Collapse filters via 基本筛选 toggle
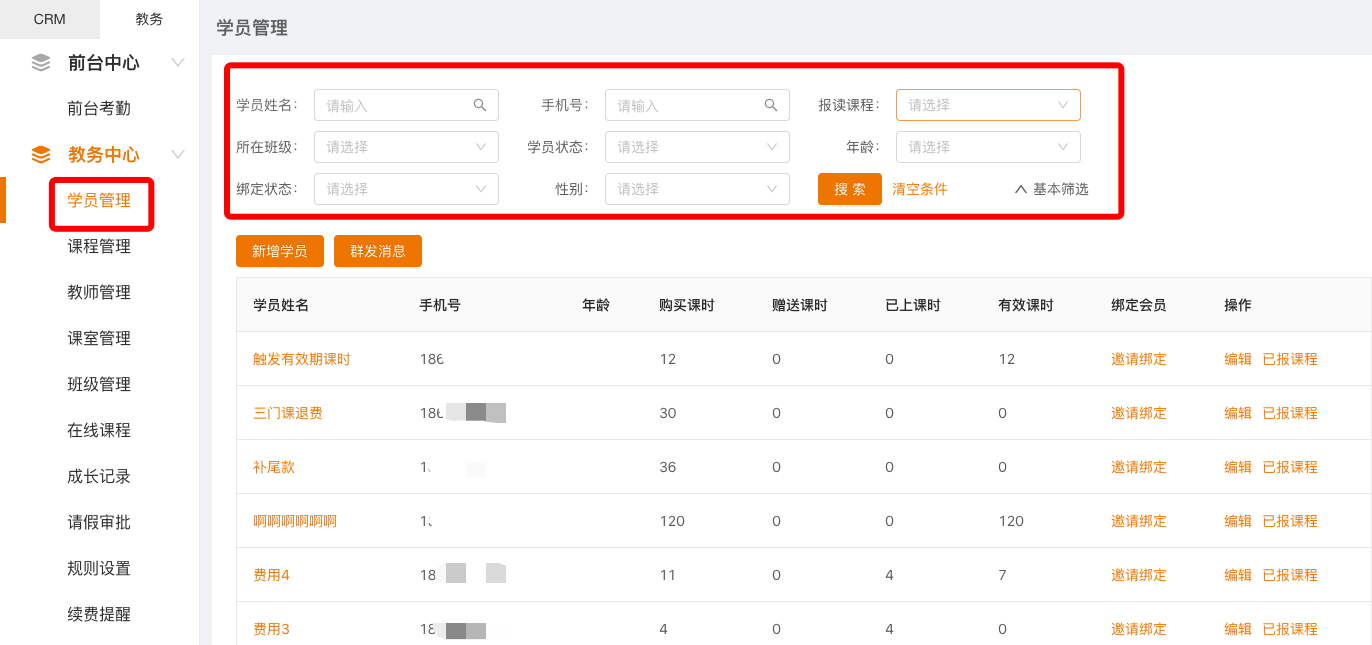The width and height of the screenshot is (1372, 645). click(x=1051, y=189)
